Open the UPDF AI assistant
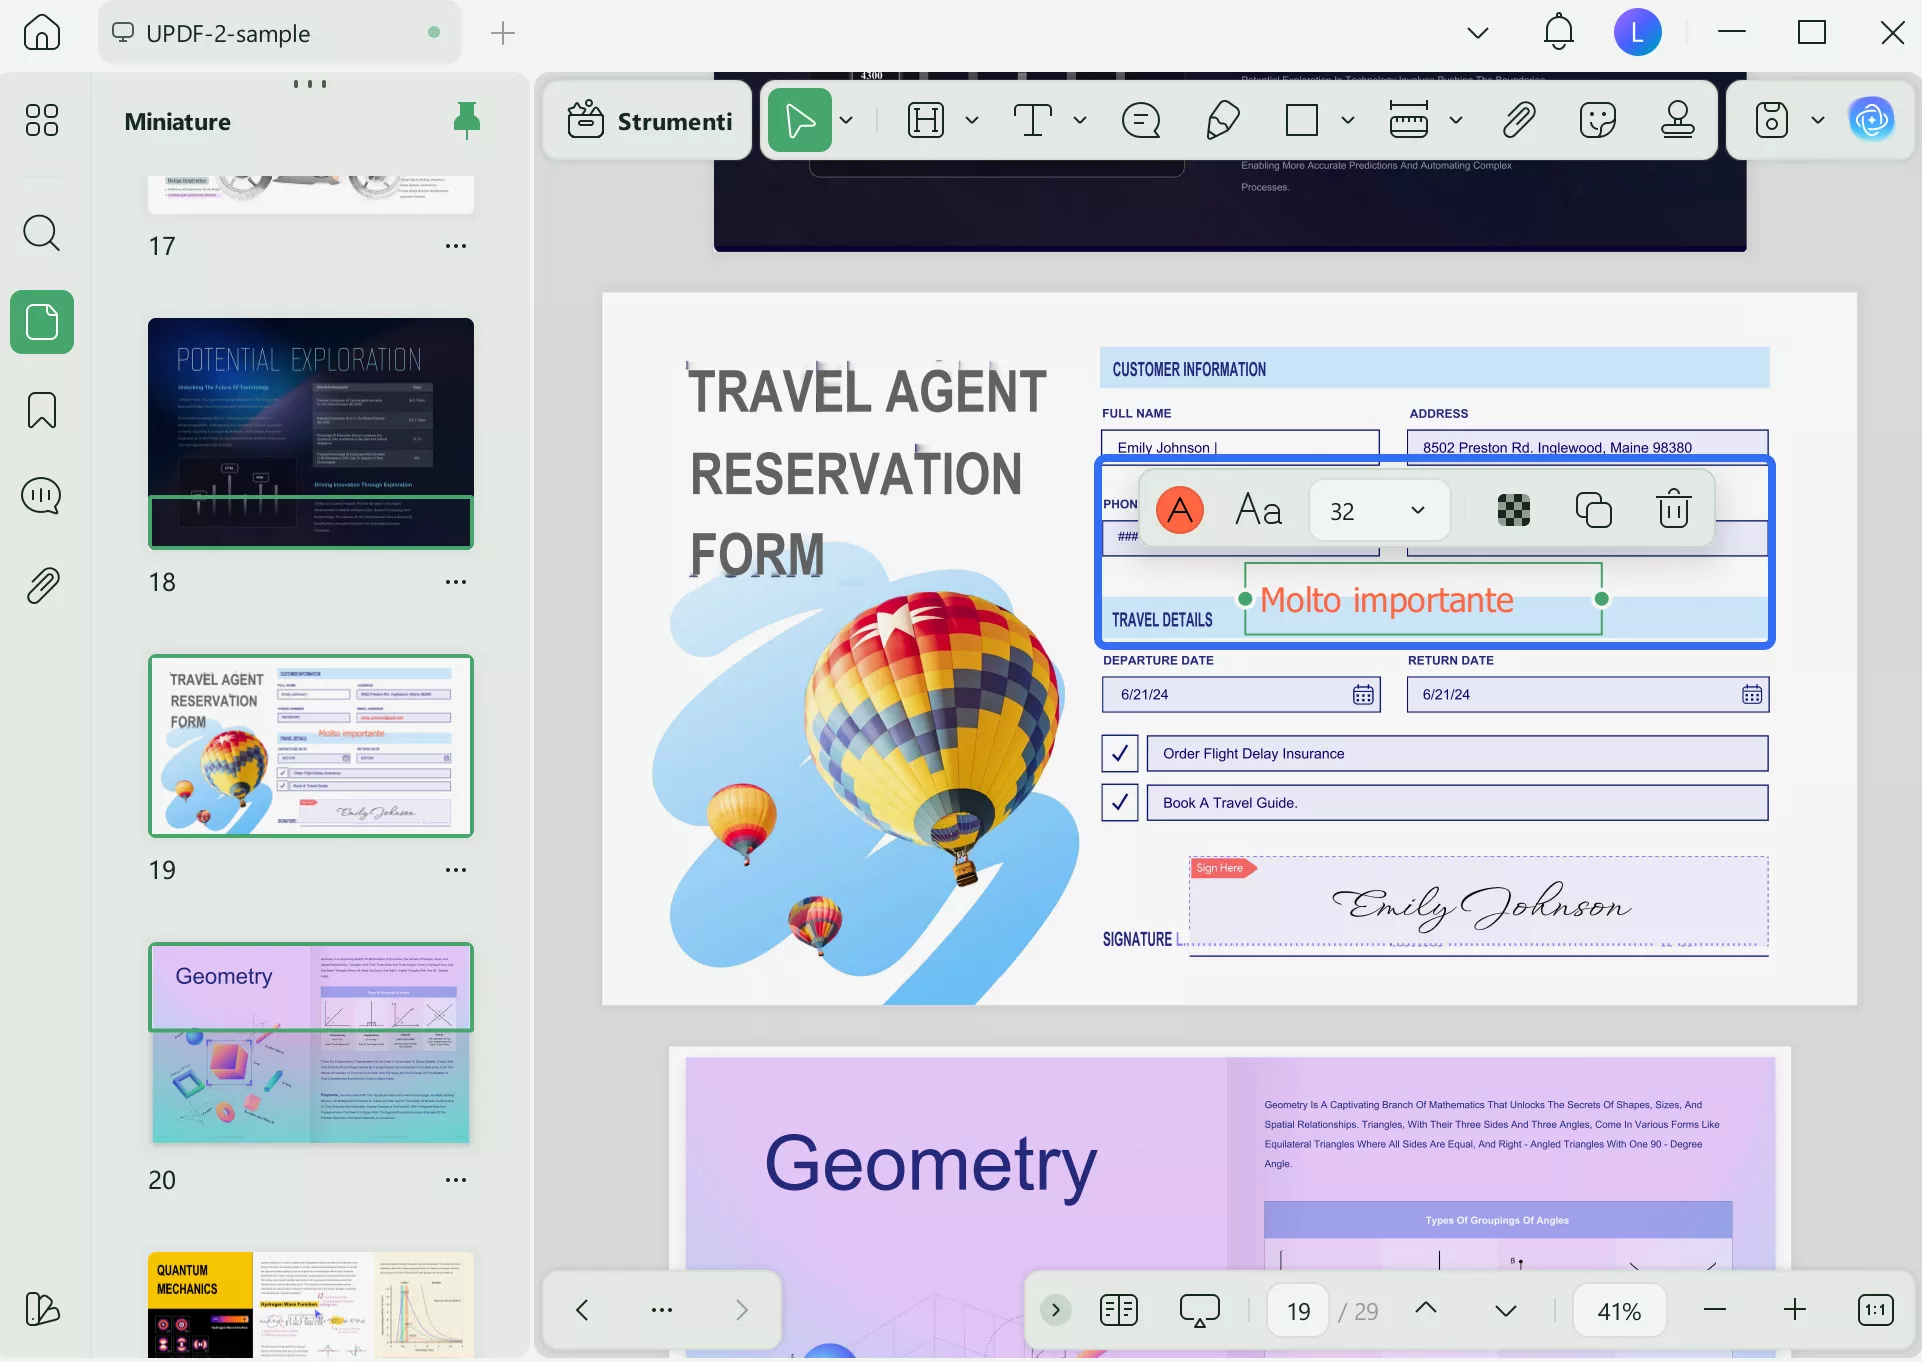The height and width of the screenshot is (1362, 1922). point(1871,120)
